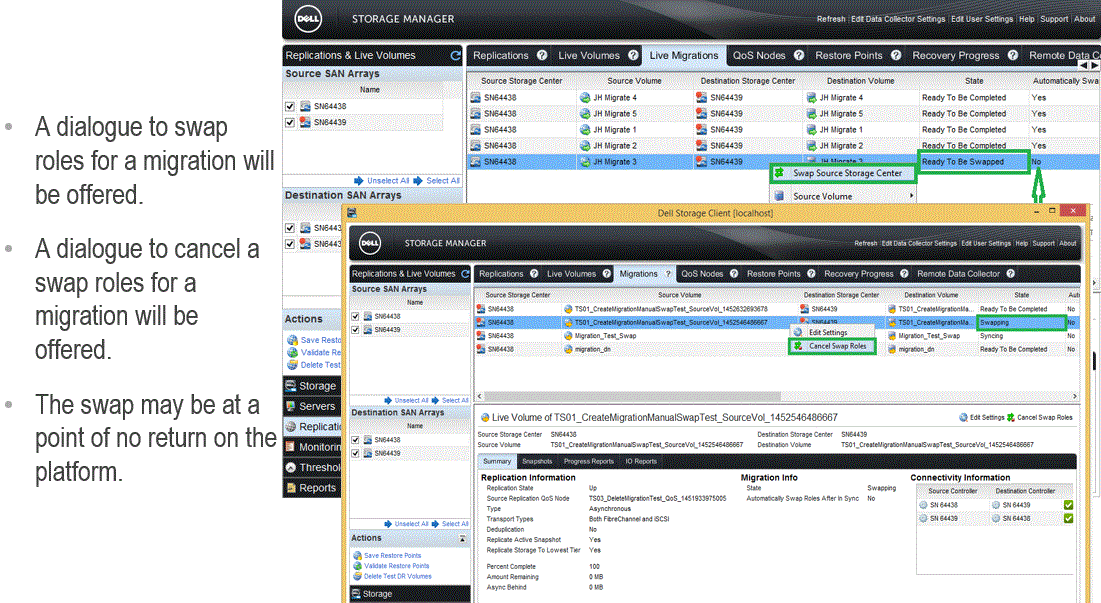Screen dimensions: 1101x603
Task: Select JH Migrate 4 row in back window table
Action: (783, 98)
